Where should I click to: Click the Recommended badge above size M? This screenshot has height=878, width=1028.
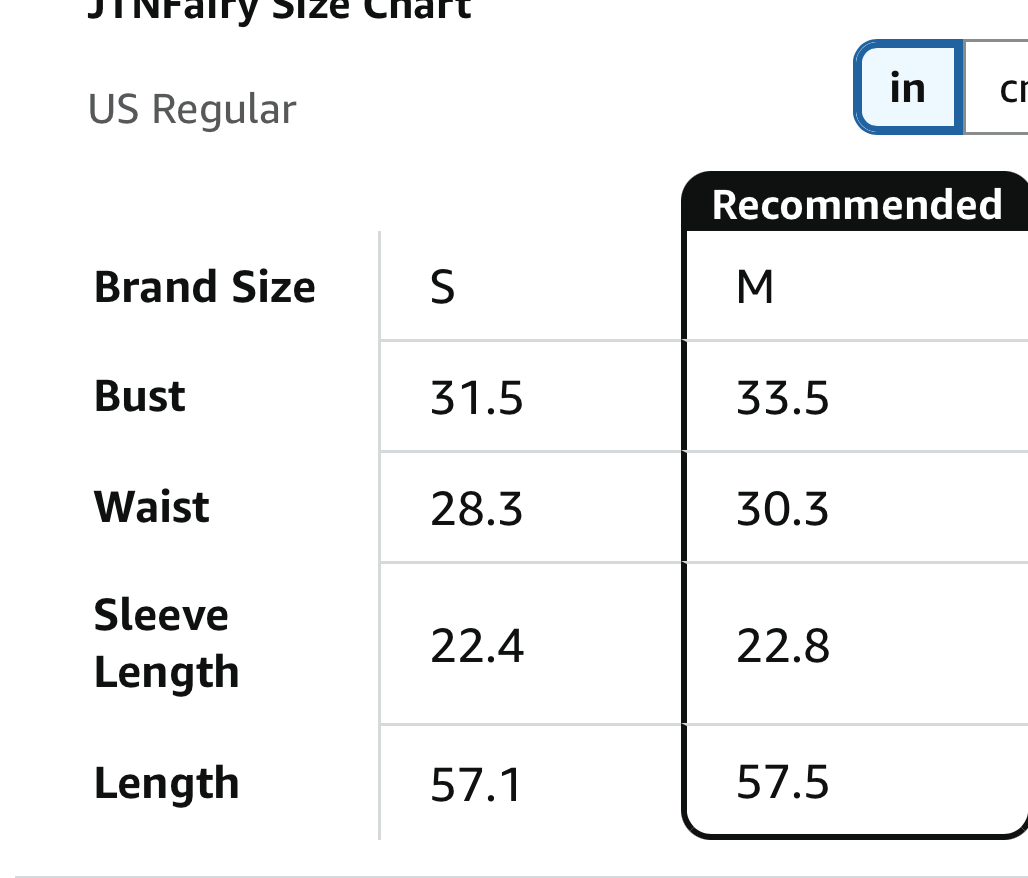point(856,204)
